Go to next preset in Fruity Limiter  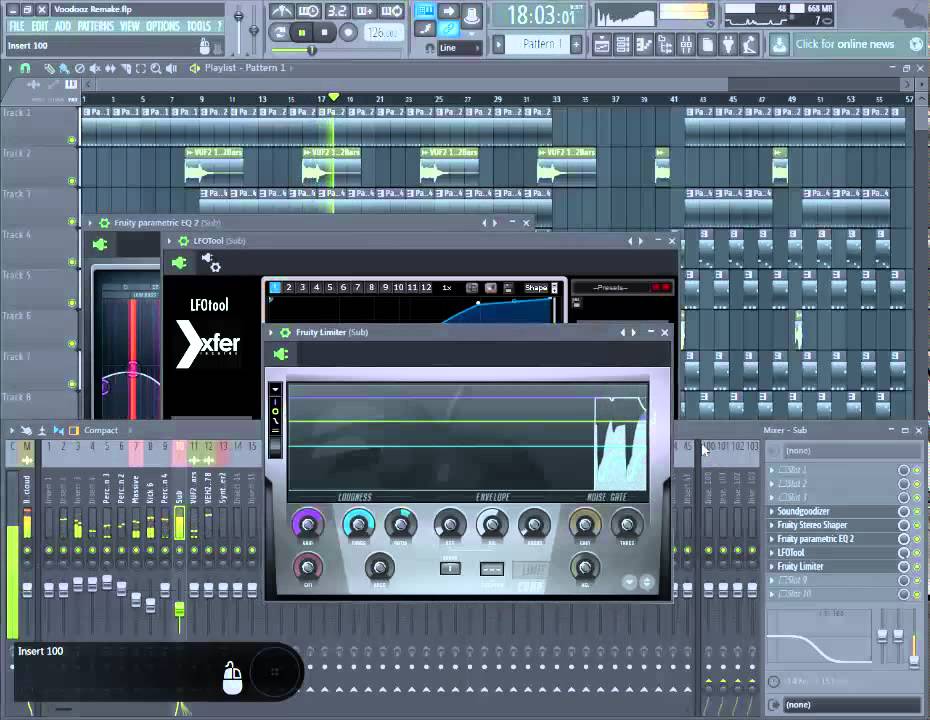(634, 333)
